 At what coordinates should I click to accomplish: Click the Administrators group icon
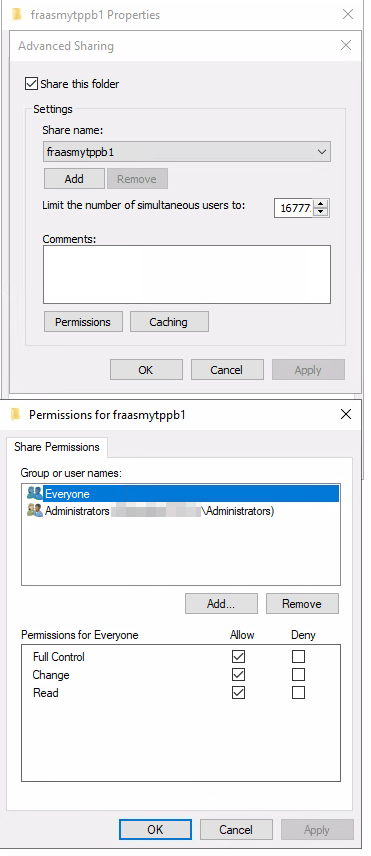coord(34,511)
